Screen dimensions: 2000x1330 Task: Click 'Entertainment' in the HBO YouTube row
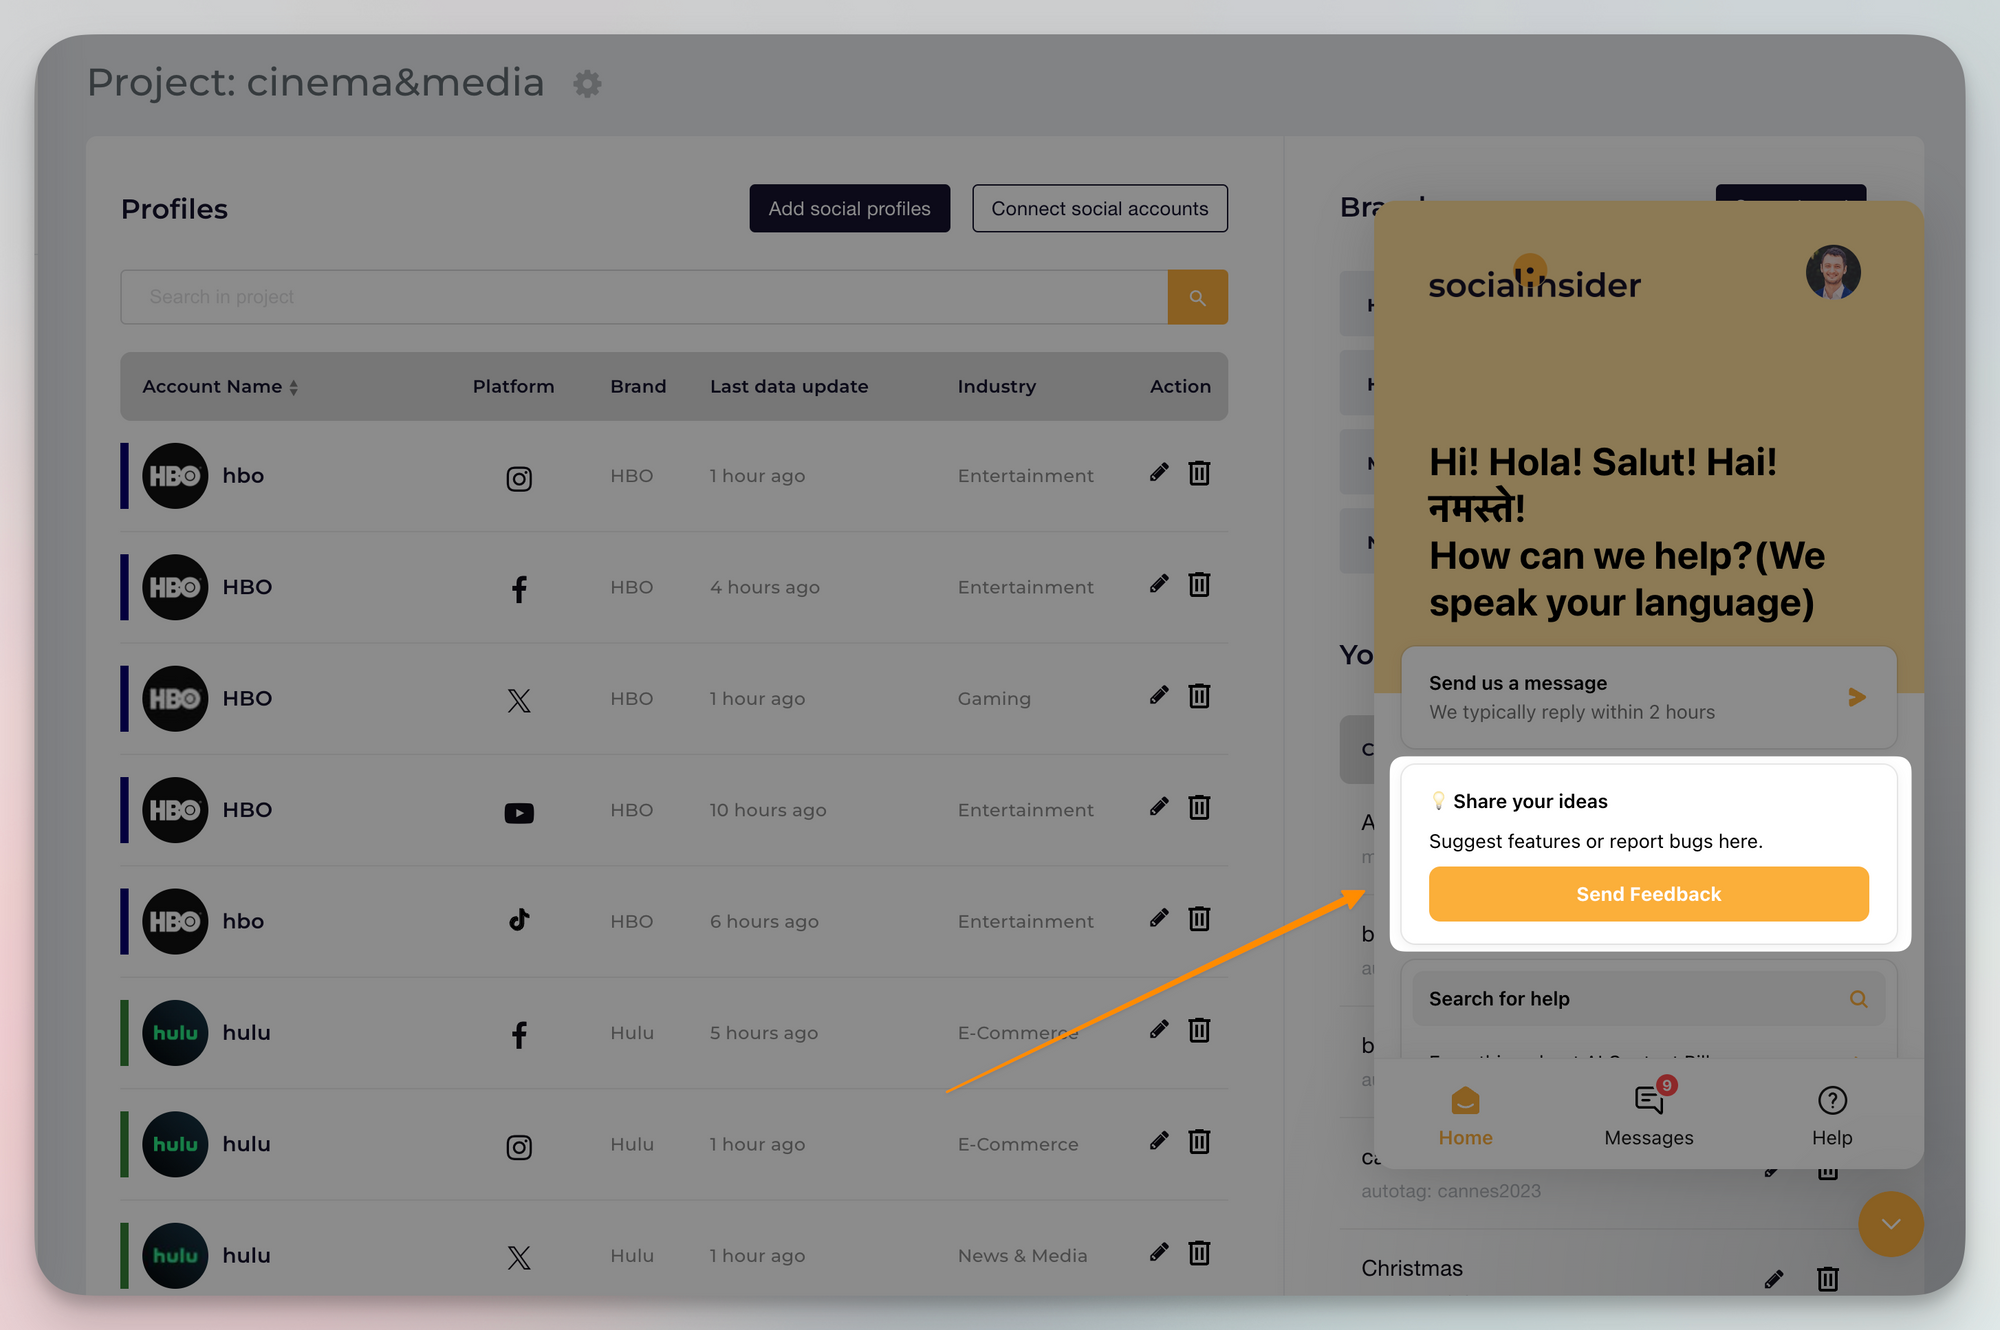tap(1026, 810)
